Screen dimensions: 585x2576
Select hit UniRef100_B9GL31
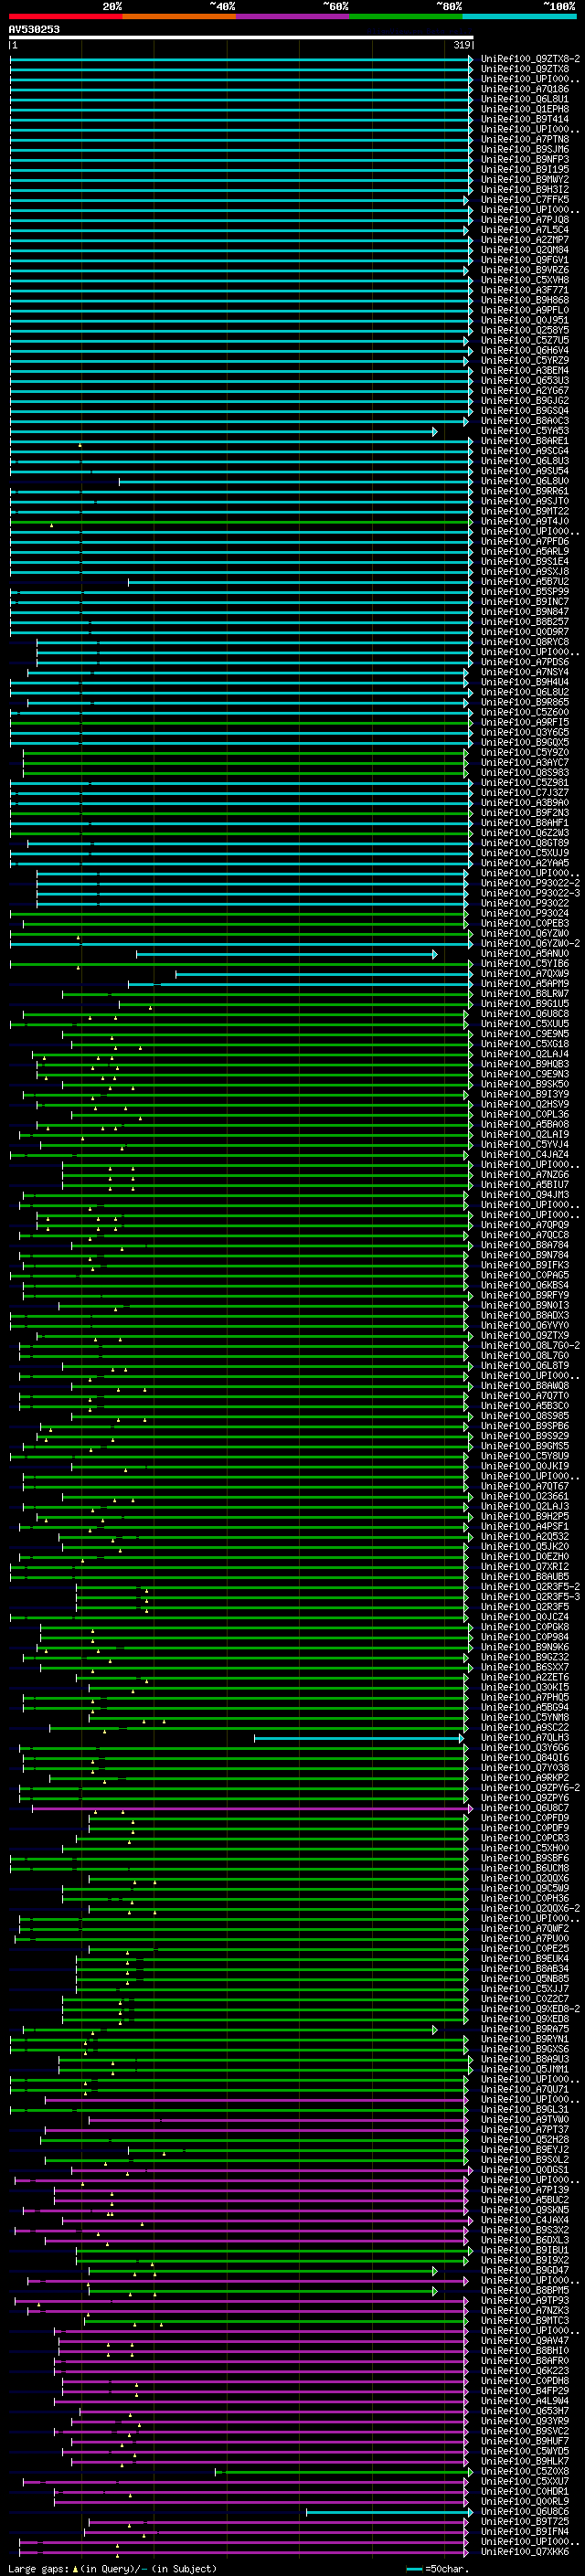[x=525, y=2110]
